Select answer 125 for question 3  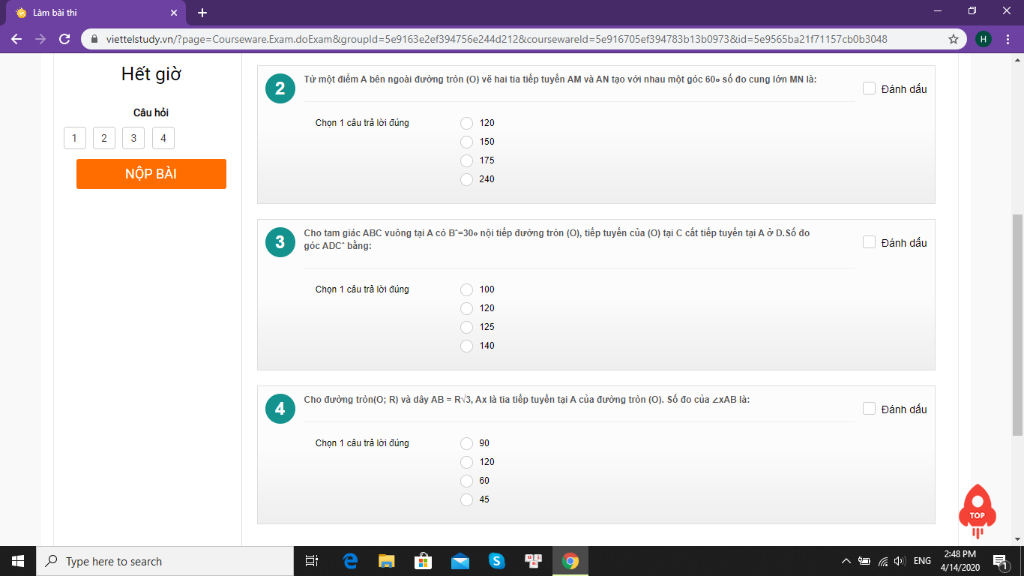466,327
